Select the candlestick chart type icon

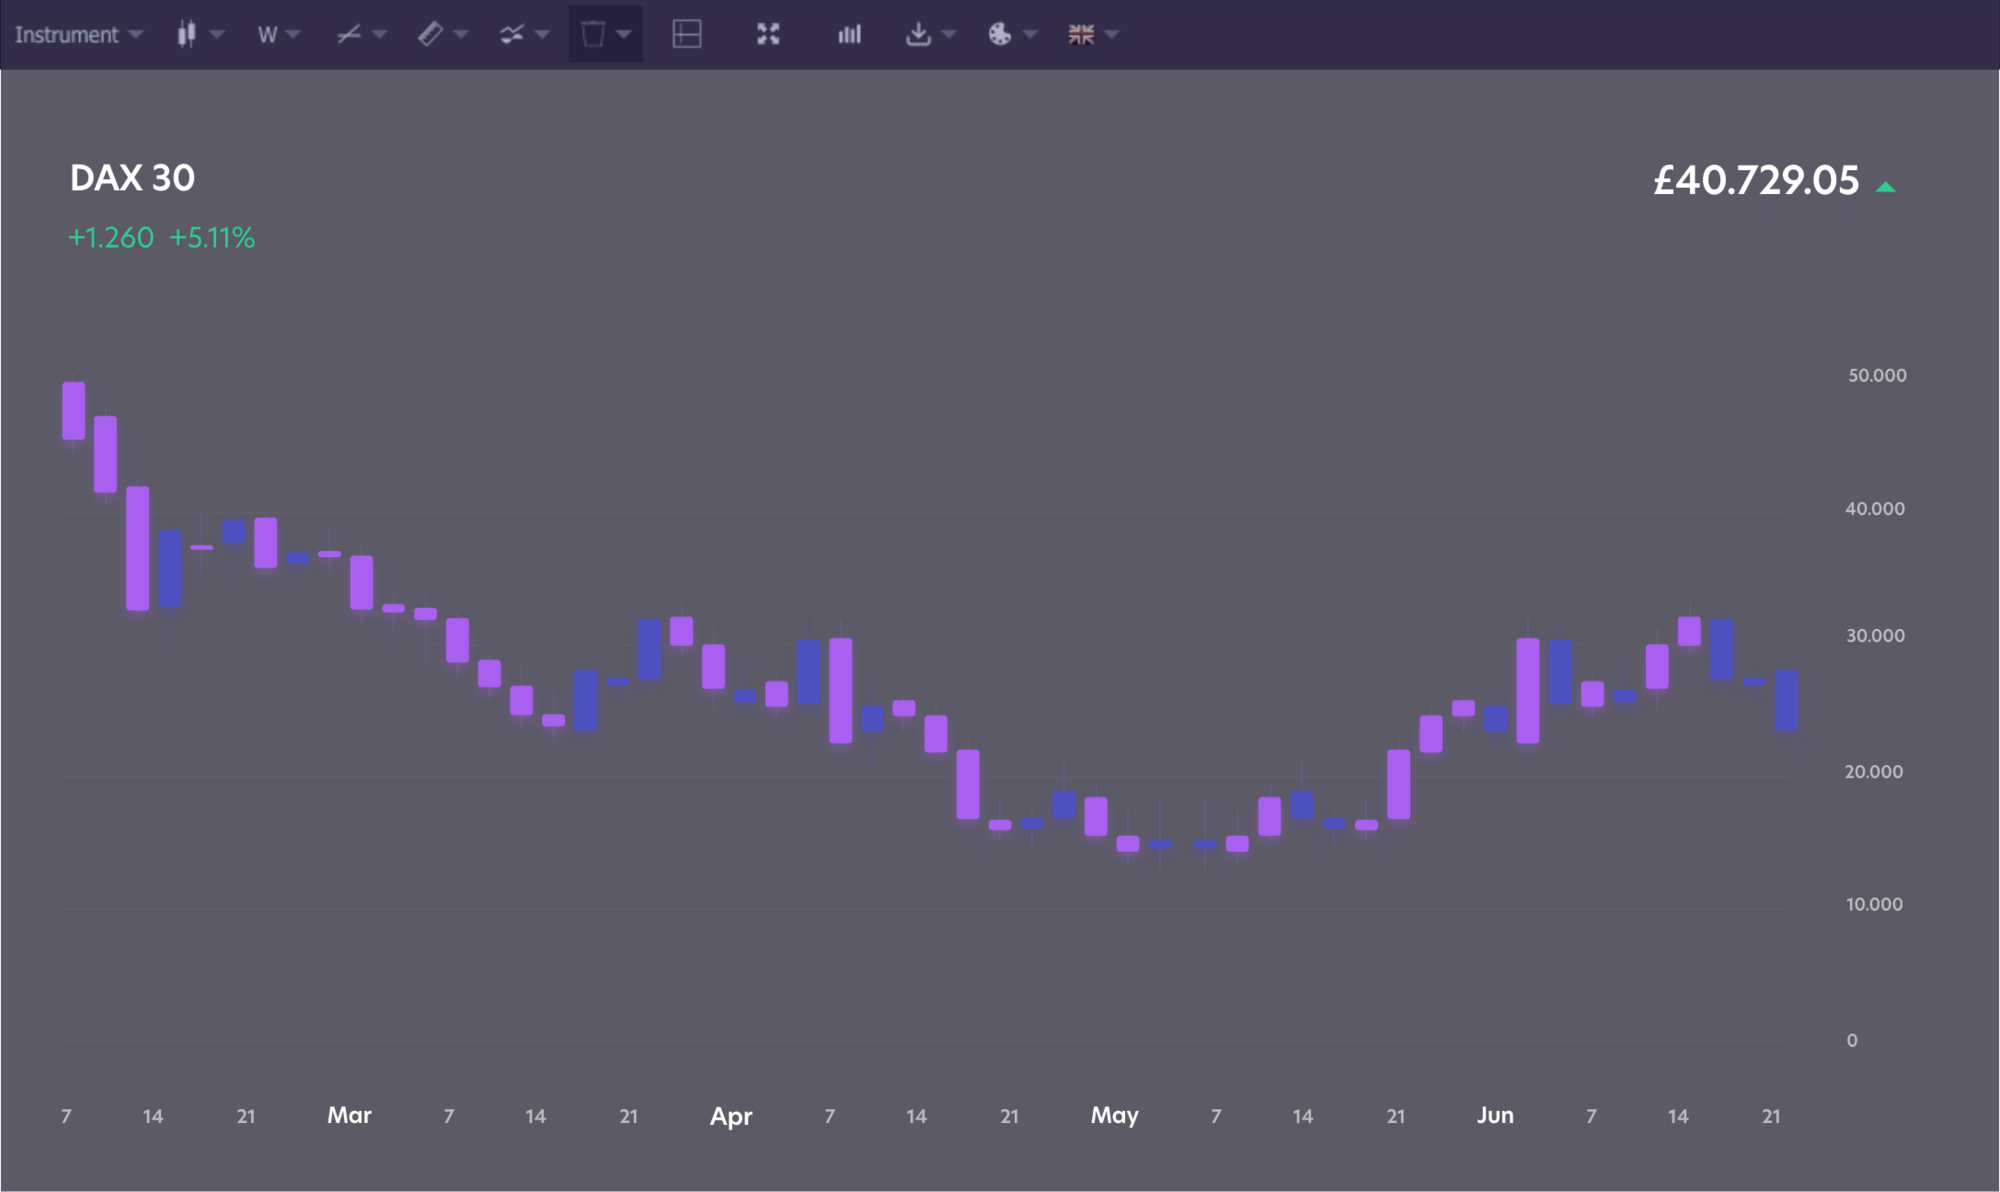coord(186,34)
